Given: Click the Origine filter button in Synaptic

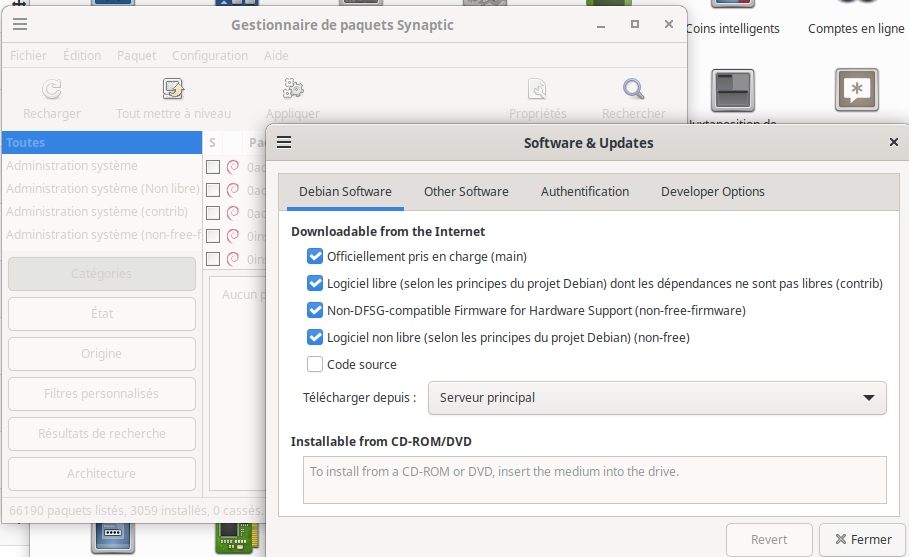Looking at the screenshot, I should (101, 354).
